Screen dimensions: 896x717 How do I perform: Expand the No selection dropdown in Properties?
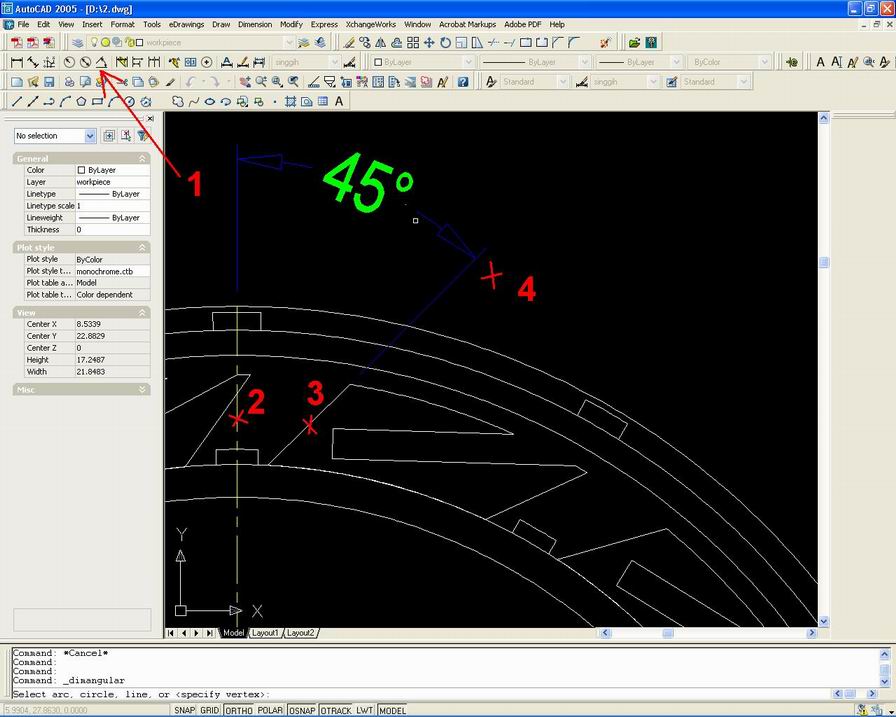point(90,136)
